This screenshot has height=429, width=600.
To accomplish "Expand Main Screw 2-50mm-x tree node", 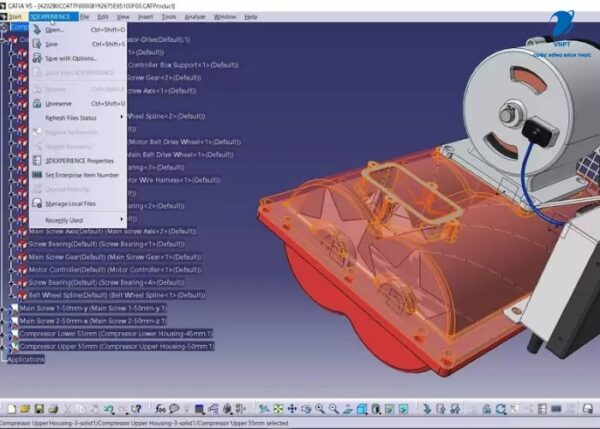I will (3, 321).
